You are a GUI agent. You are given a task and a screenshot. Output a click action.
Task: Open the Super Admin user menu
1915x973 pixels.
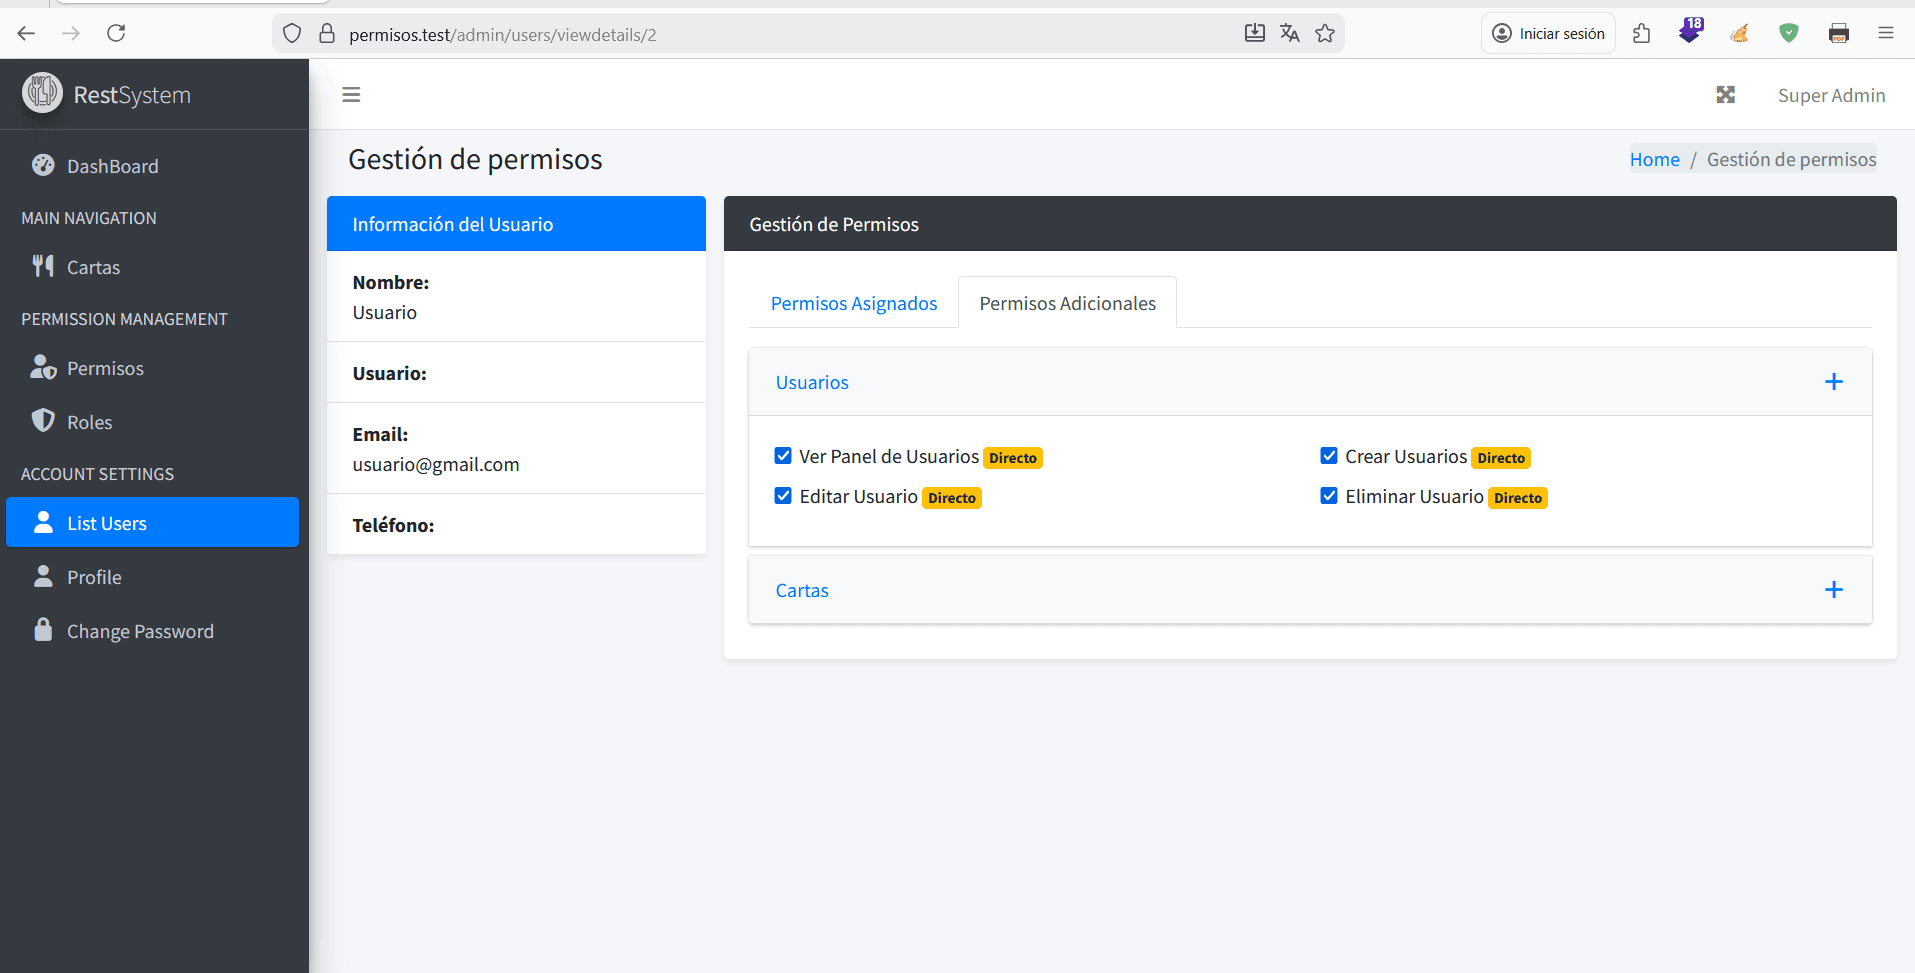pos(1830,95)
